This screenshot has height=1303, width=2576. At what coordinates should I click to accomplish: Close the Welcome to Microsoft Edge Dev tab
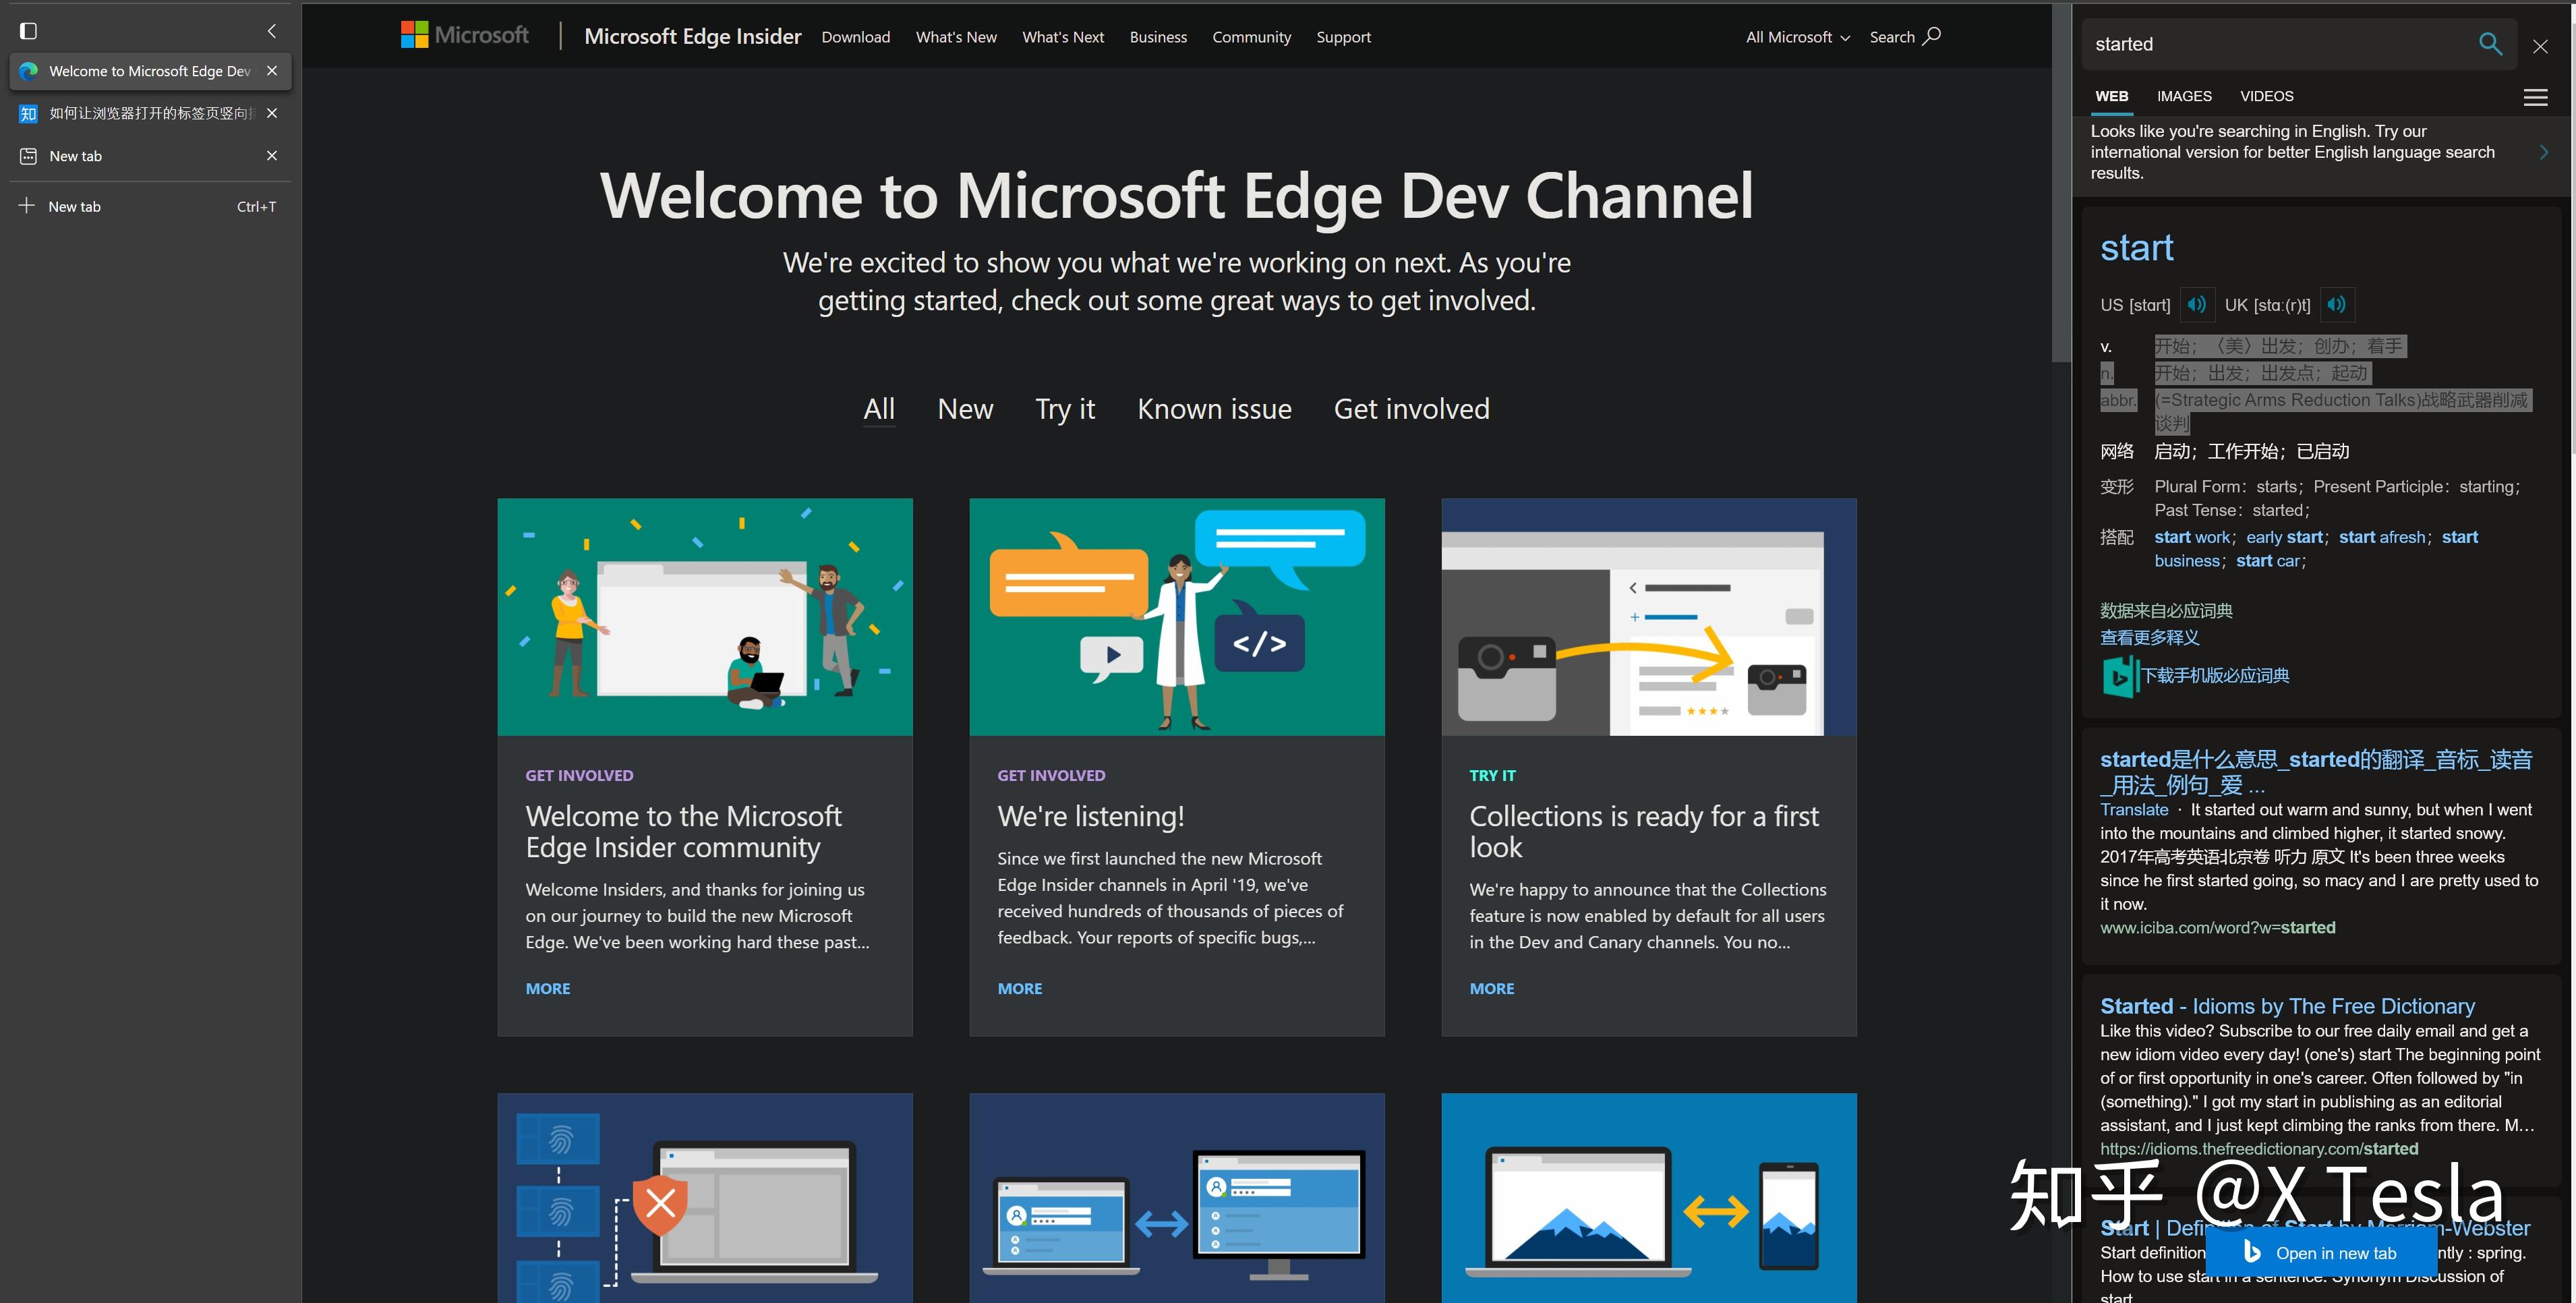pos(272,71)
